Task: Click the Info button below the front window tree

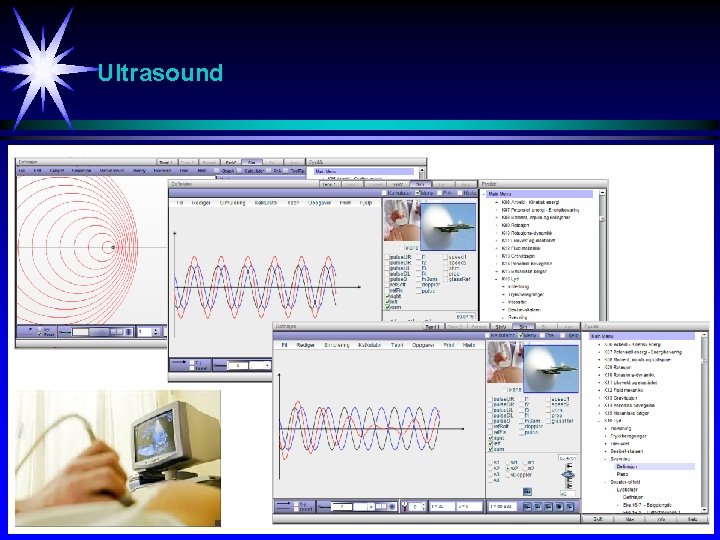Action: (662, 519)
